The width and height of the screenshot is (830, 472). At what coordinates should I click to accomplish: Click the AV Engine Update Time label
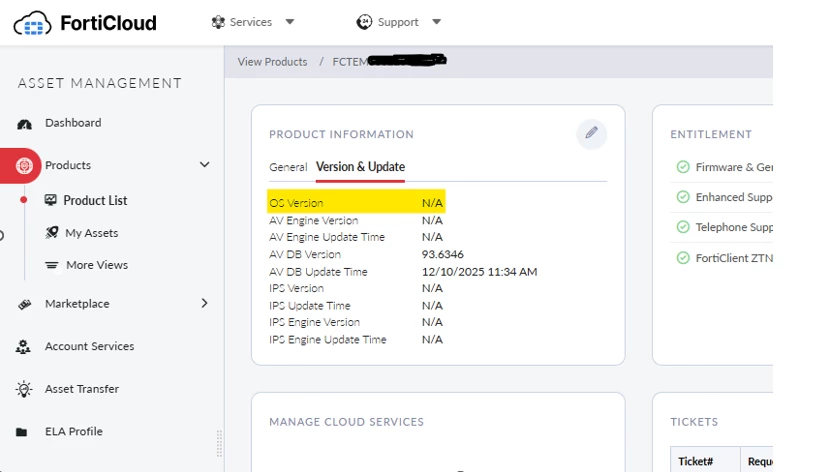[x=327, y=237]
